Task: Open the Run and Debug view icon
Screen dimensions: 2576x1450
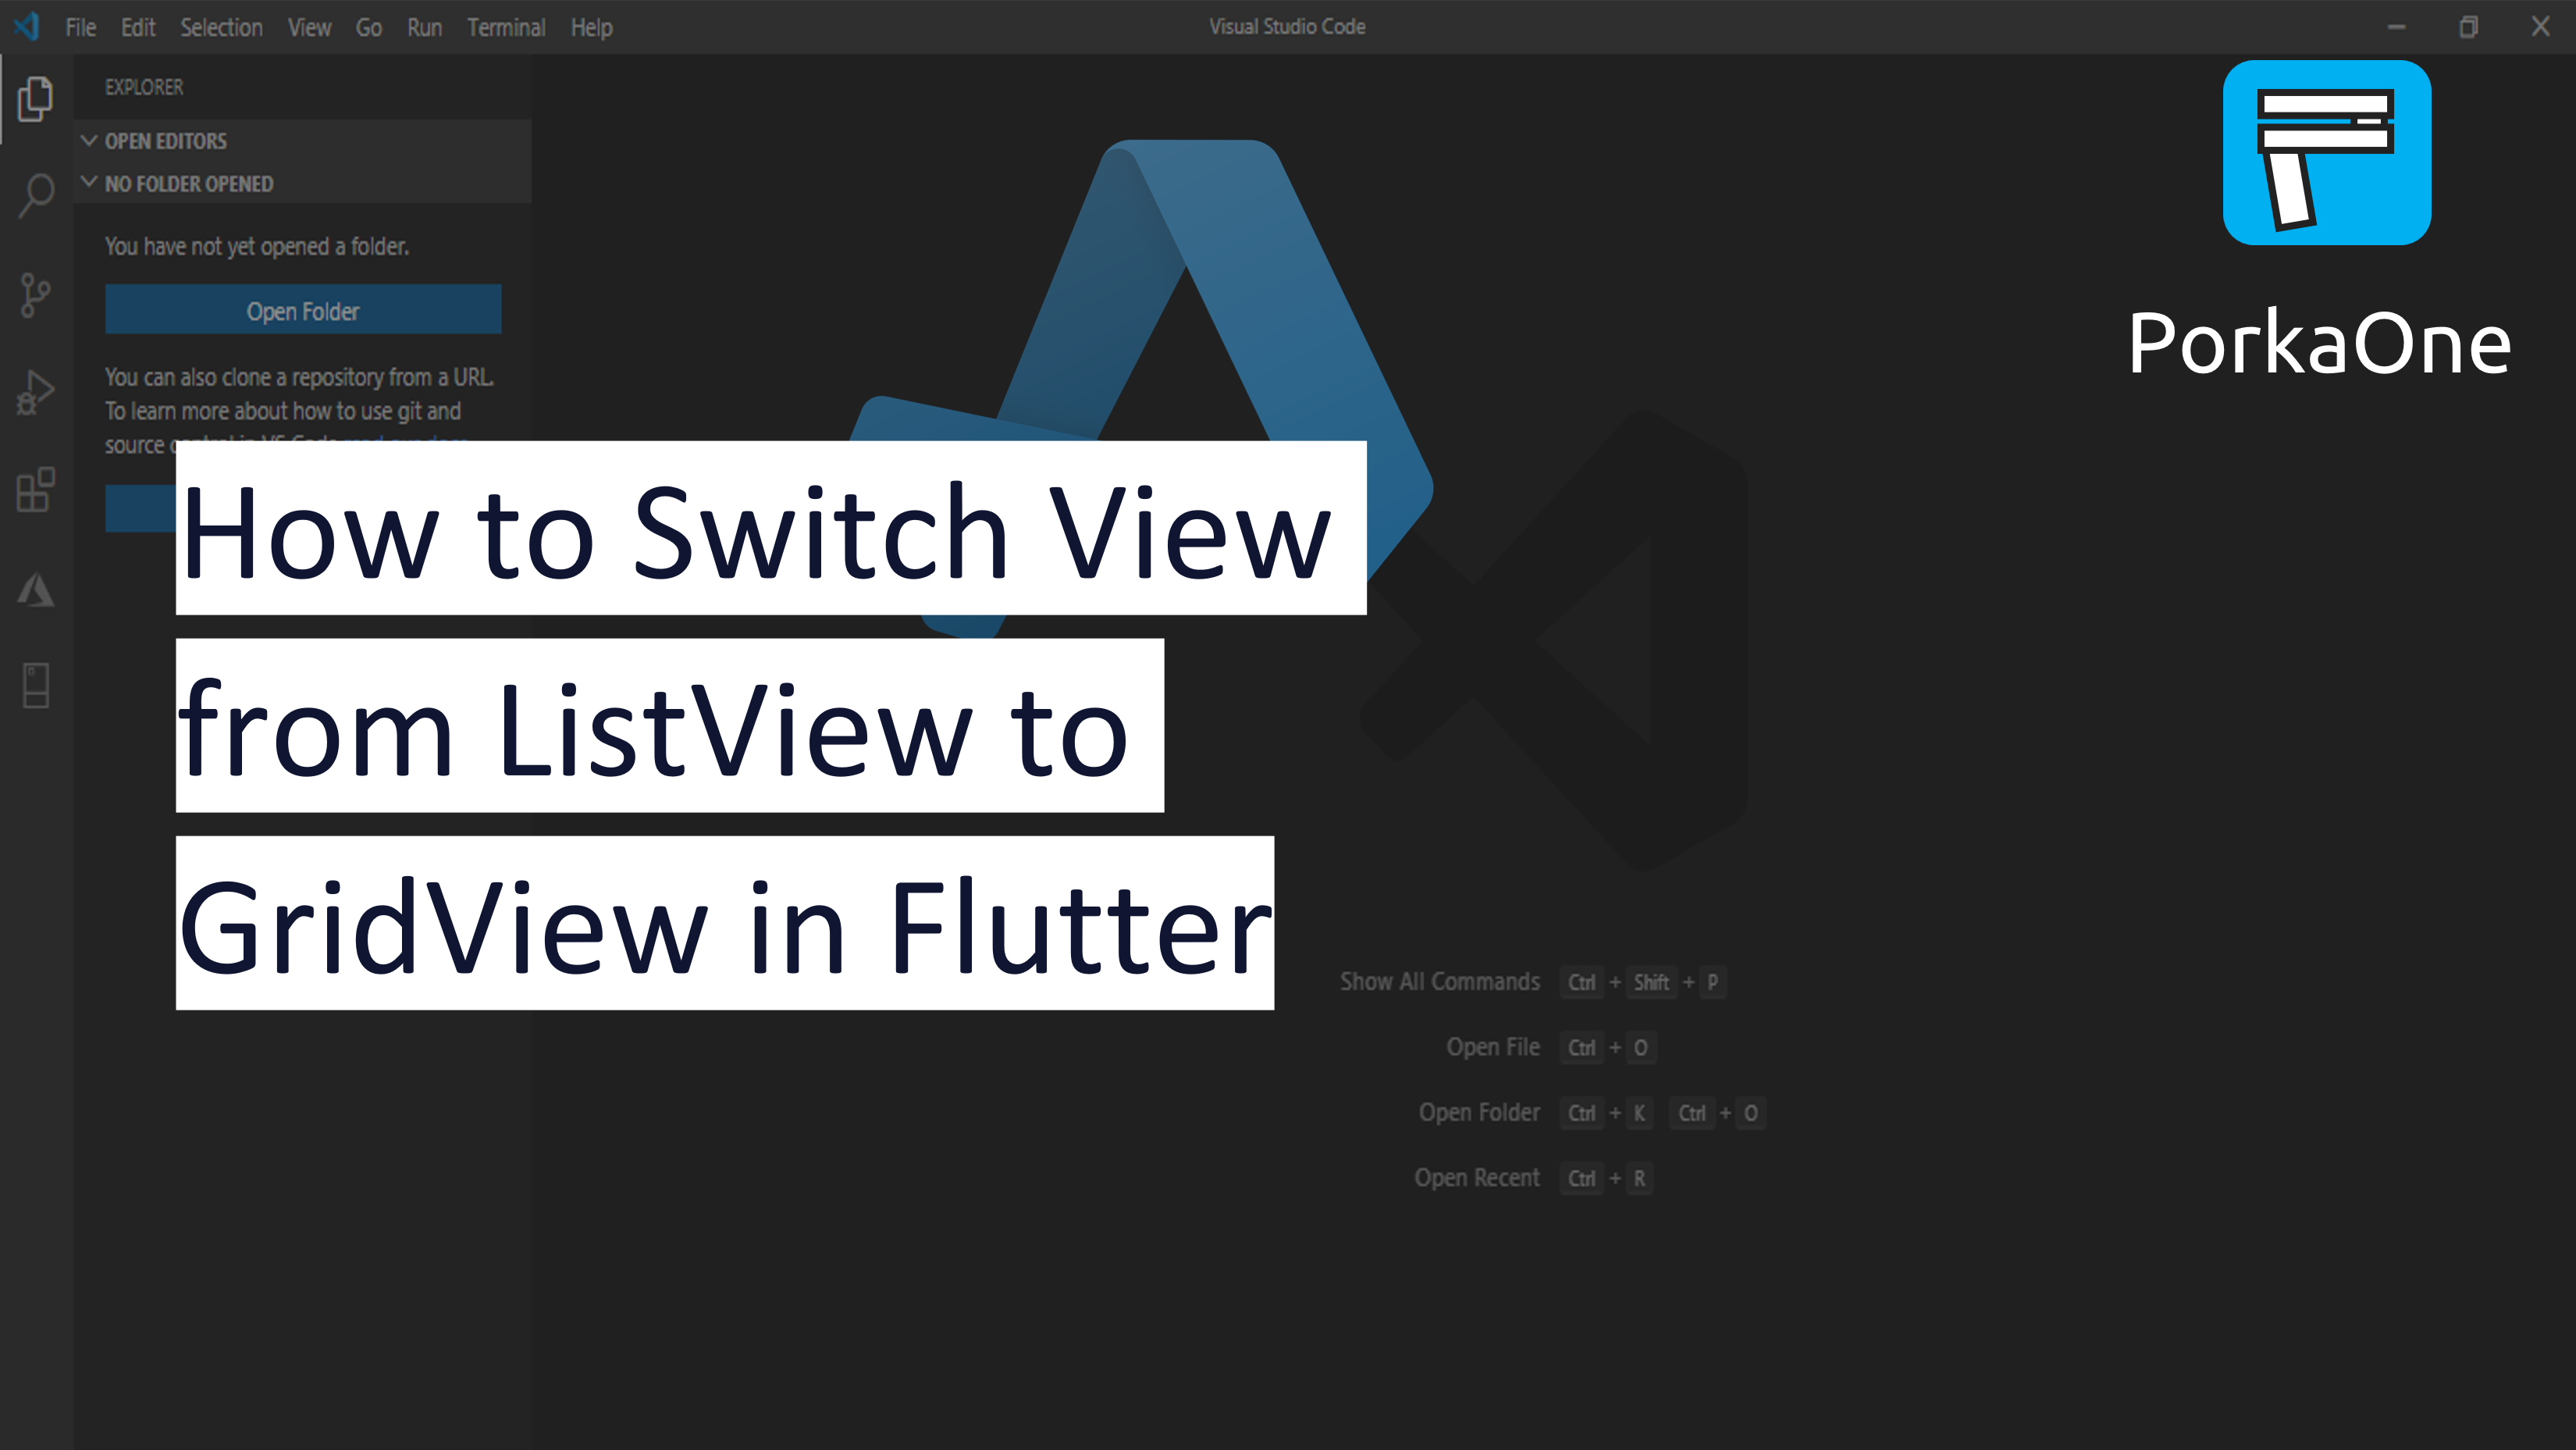Action: (x=36, y=392)
